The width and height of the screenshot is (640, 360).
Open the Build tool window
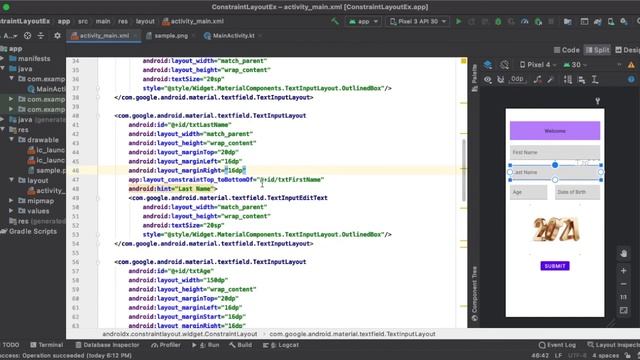240,345
